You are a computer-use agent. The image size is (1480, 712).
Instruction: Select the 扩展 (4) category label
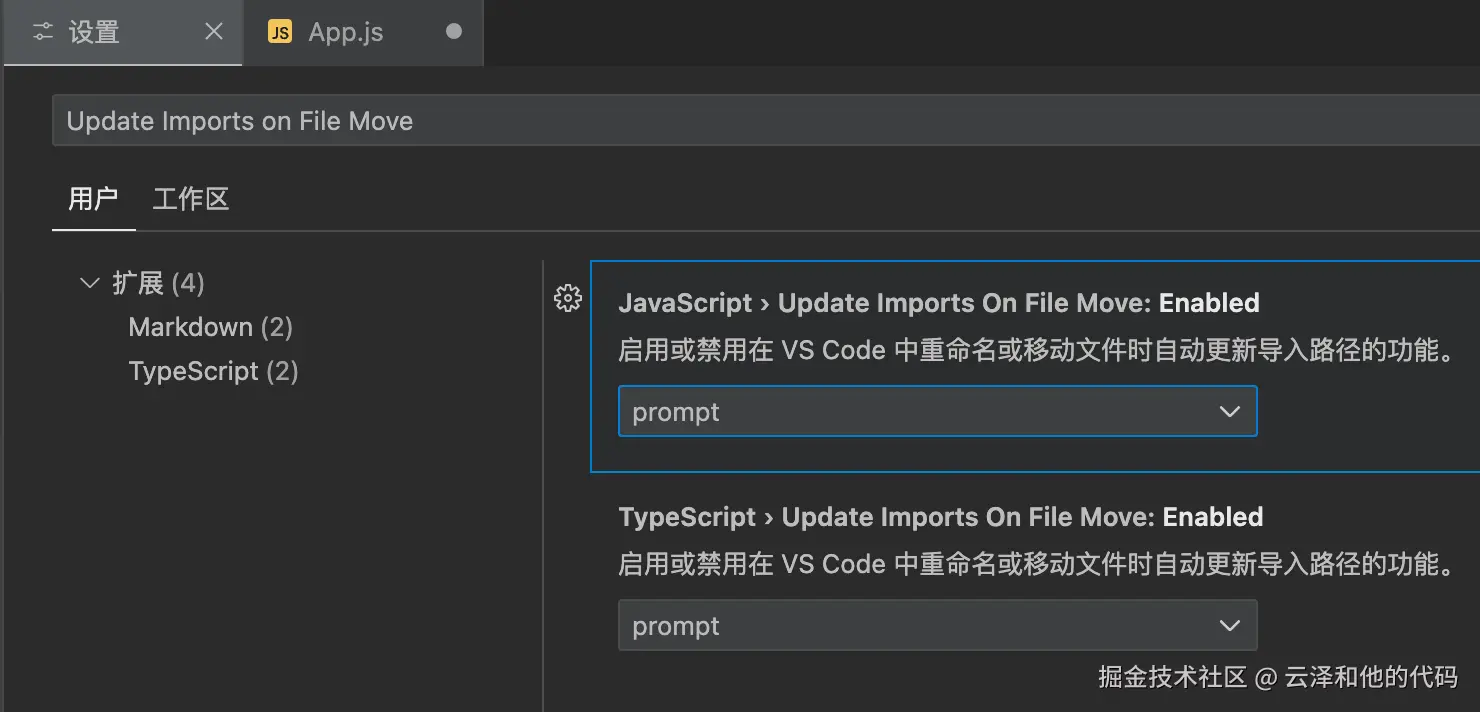tap(158, 284)
